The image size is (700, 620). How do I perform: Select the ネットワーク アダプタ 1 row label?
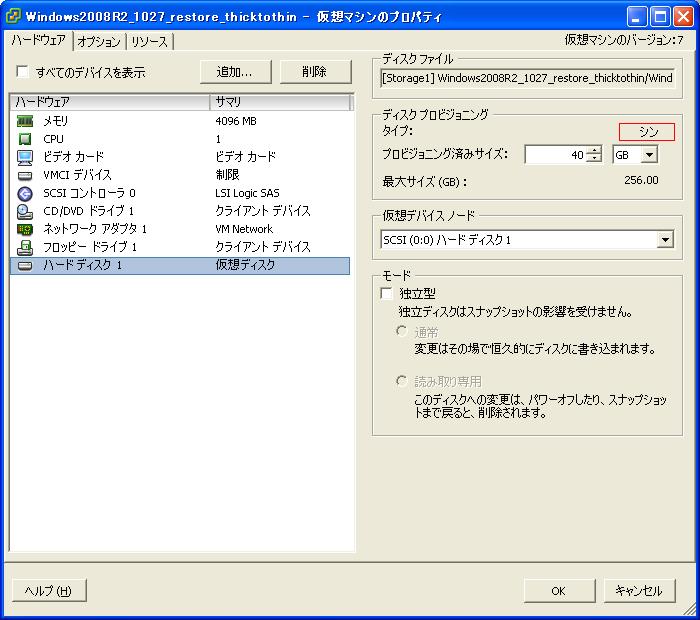point(95,229)
